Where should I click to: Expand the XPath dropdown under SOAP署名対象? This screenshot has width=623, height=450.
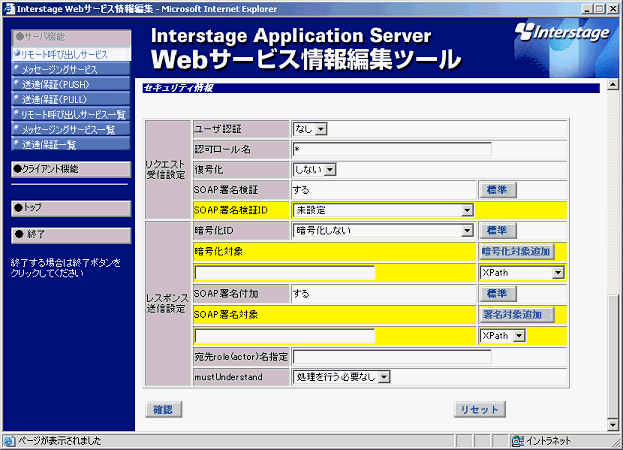(503, 336)
